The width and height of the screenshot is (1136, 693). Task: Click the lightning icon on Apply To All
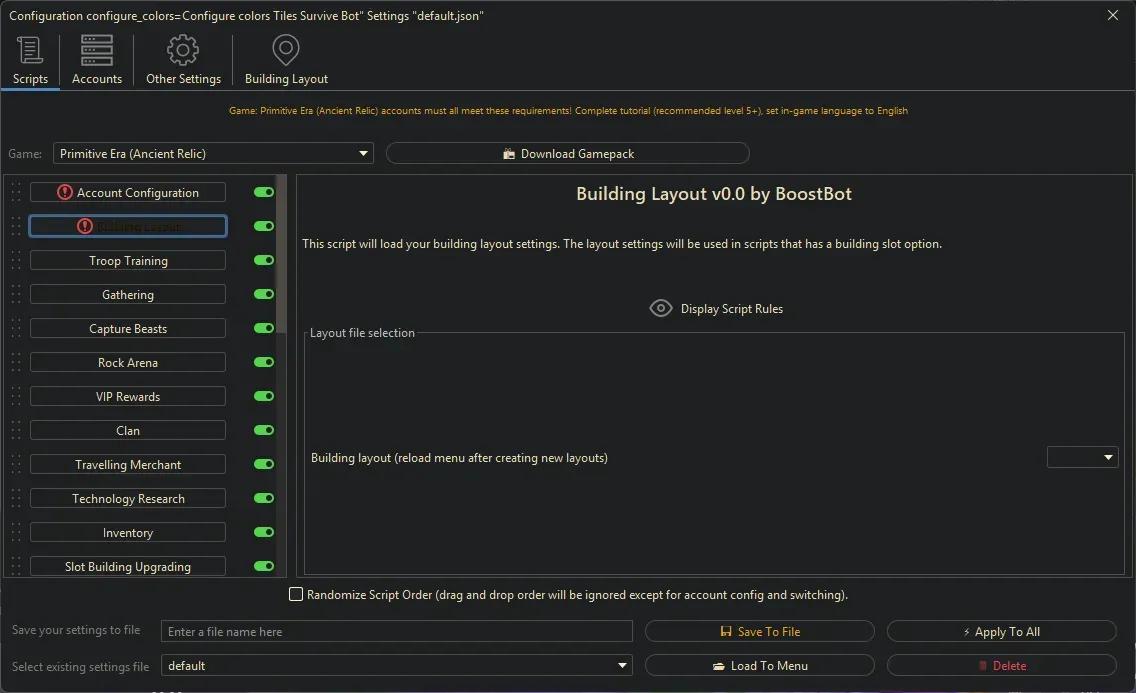pos(968,631)
